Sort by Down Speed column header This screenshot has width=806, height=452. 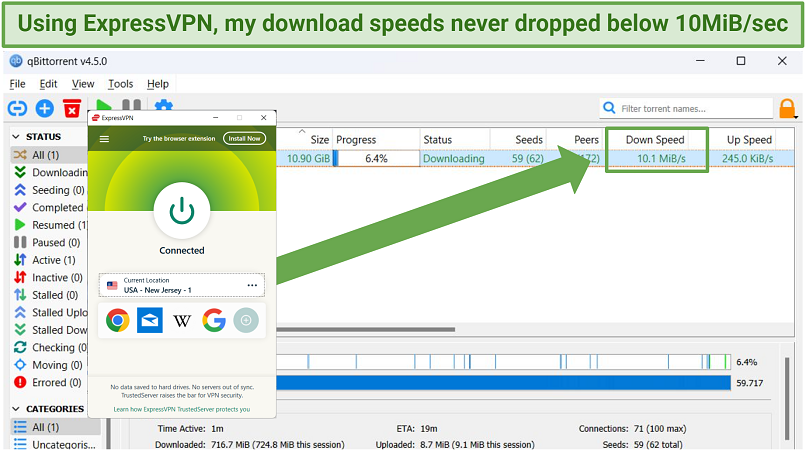[655, 139]
